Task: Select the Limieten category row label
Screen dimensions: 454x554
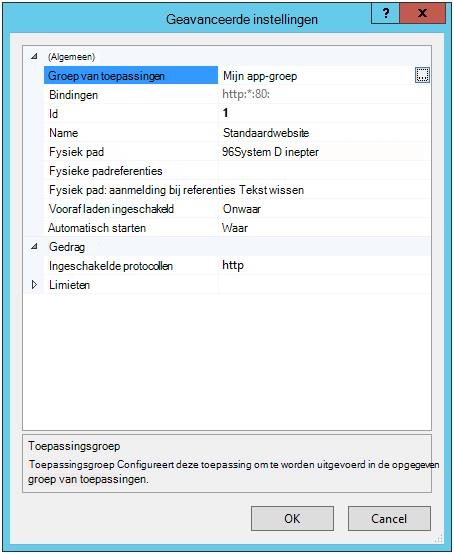Action: (69, 285)
